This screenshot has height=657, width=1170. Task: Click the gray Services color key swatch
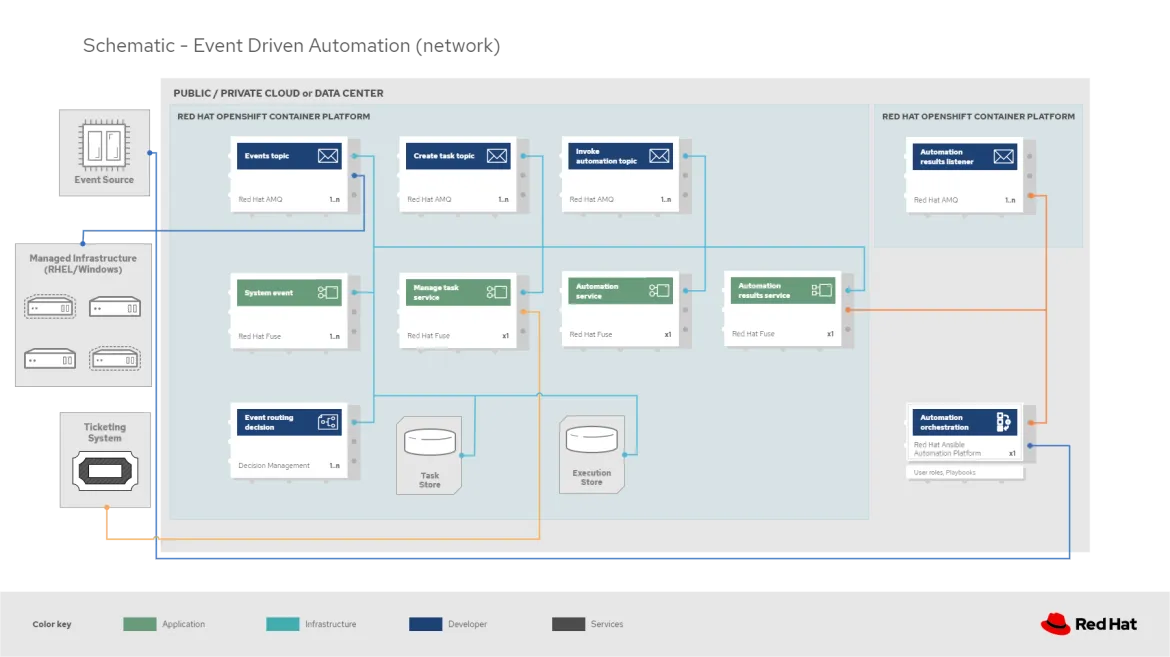coord(569,624)
